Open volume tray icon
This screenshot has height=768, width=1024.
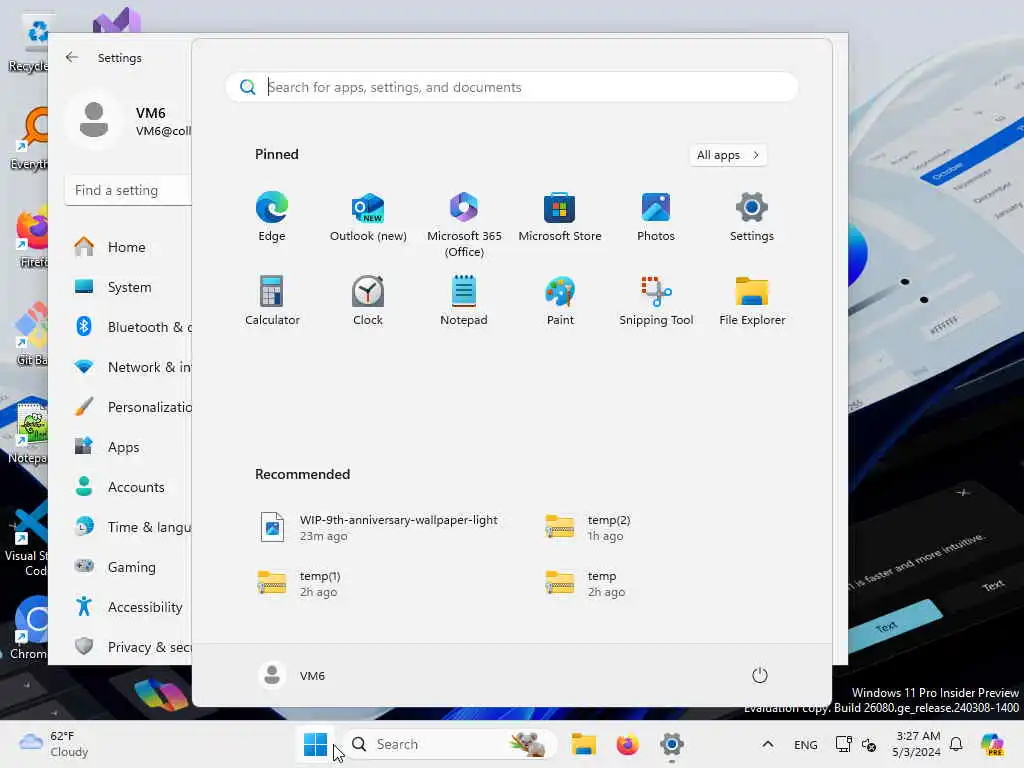click(869, 744)
